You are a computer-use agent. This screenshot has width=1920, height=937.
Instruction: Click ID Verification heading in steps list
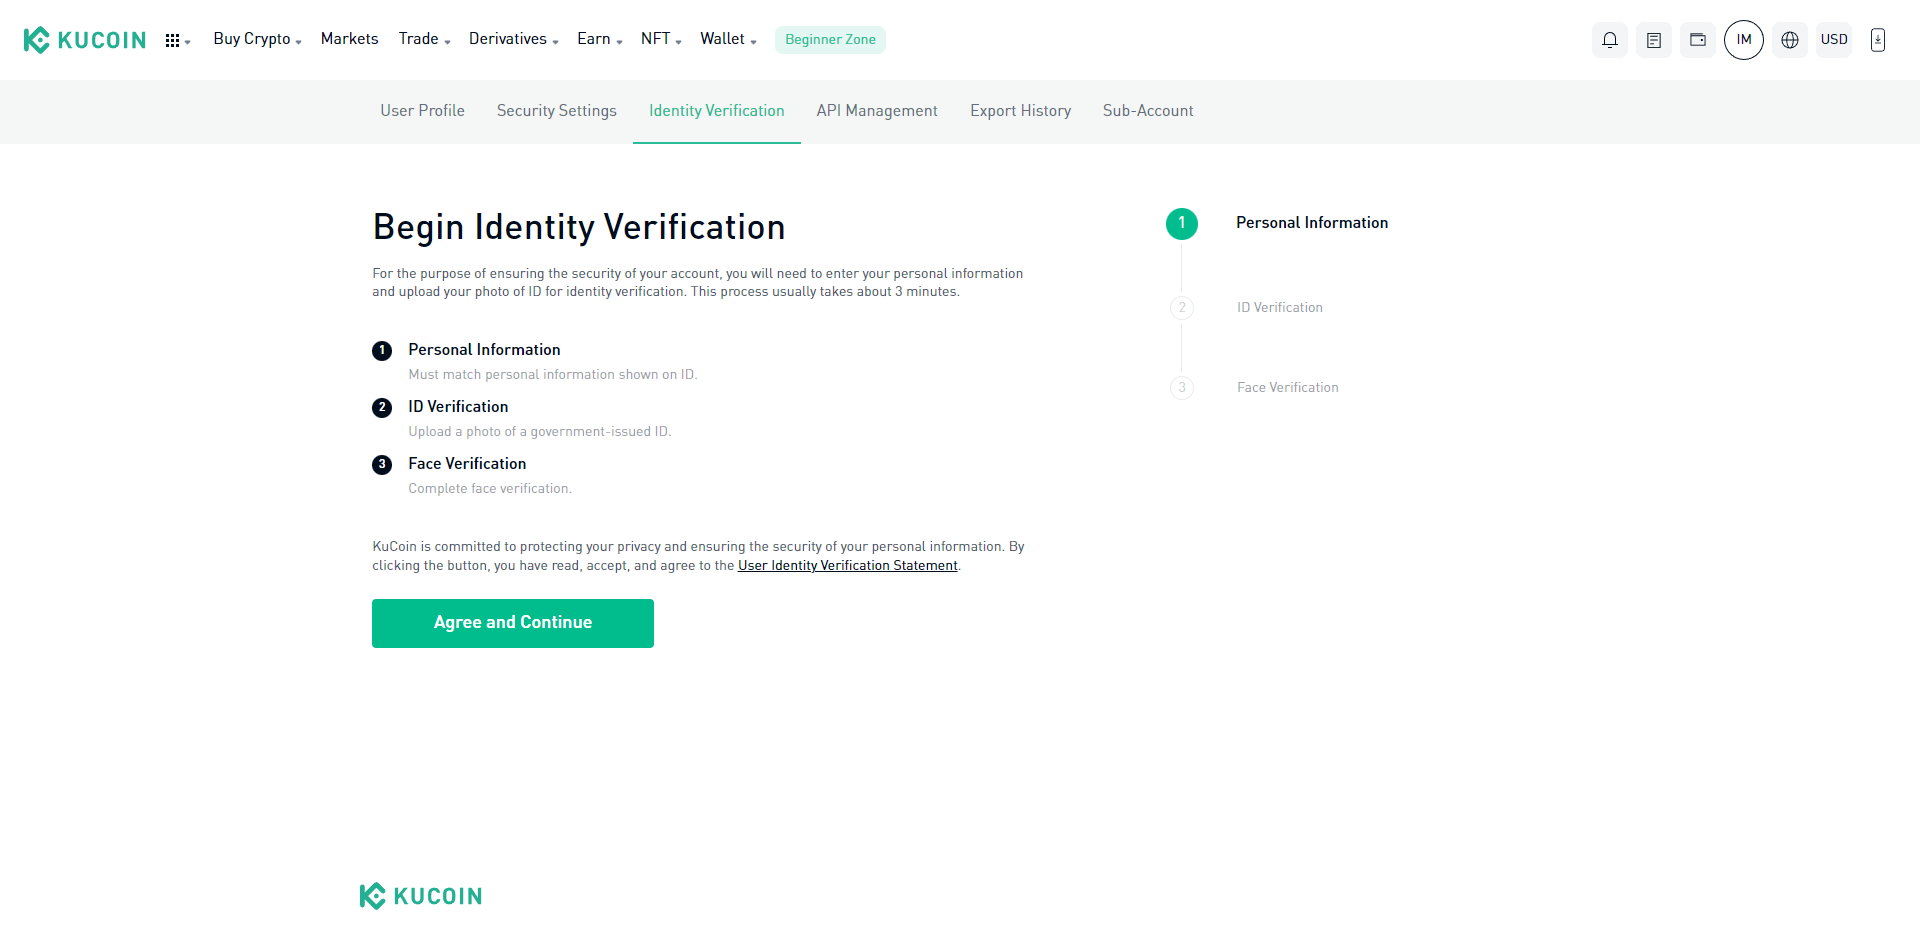pos(458,407)
